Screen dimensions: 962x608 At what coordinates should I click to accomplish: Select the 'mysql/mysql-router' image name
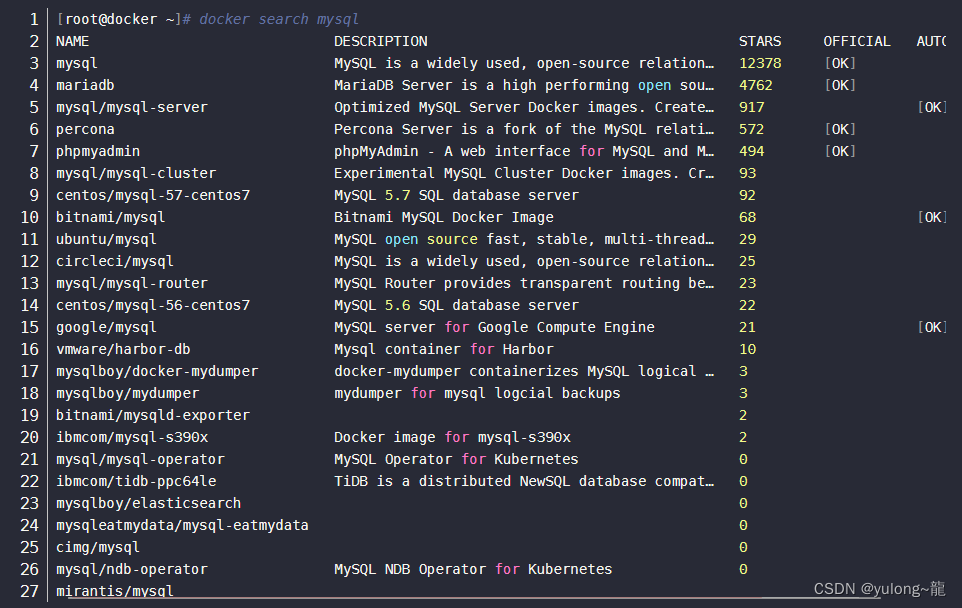click(x=132, y=283)
